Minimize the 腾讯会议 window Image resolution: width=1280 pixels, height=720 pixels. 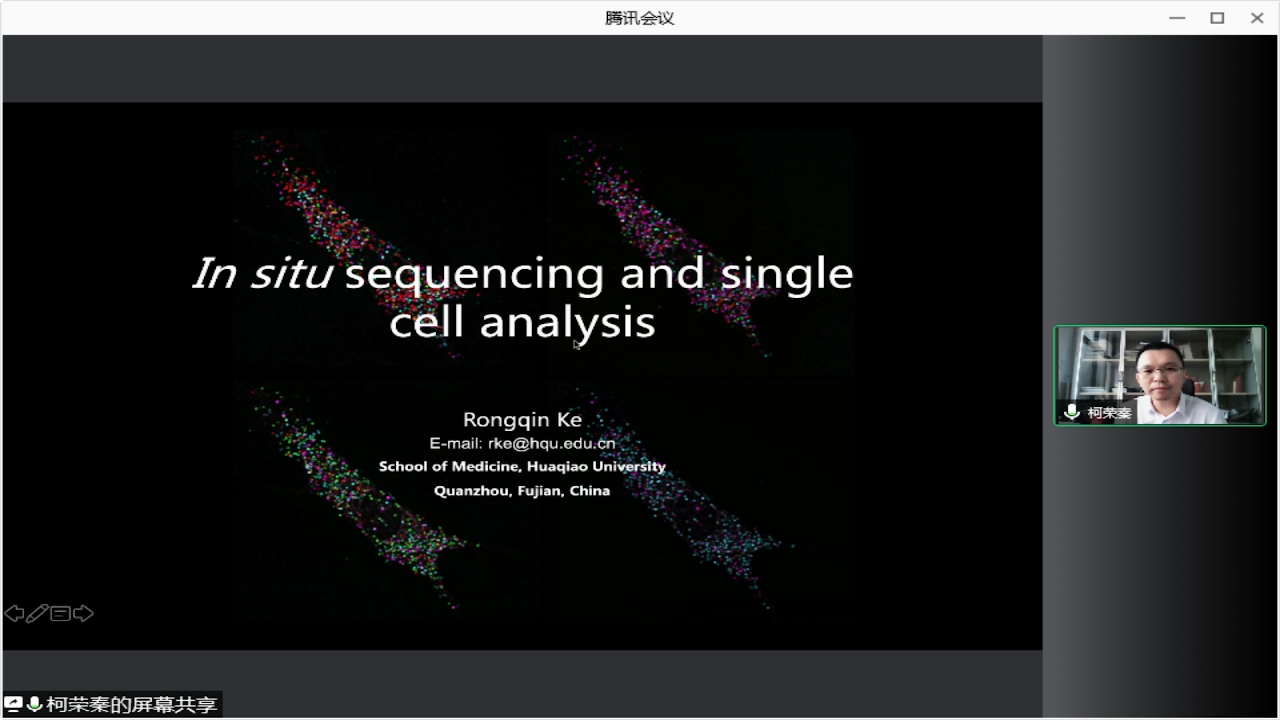(x=1177, y=18)
